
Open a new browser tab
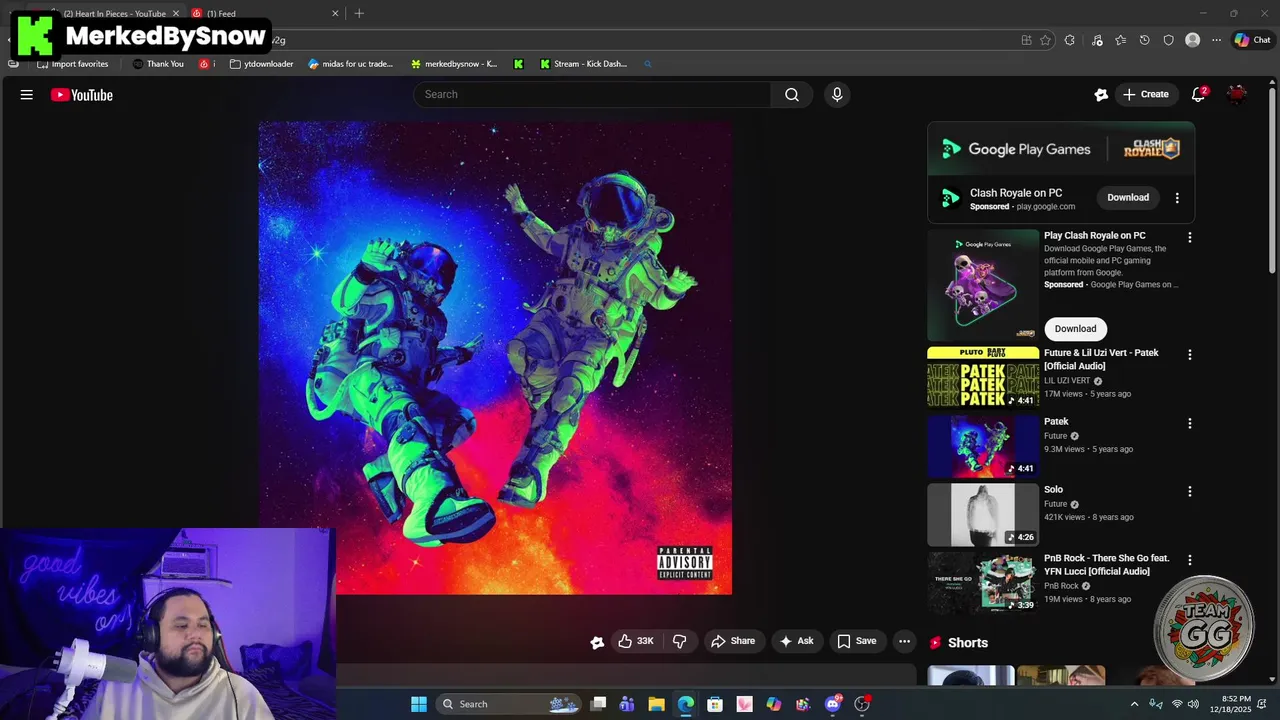359,13
